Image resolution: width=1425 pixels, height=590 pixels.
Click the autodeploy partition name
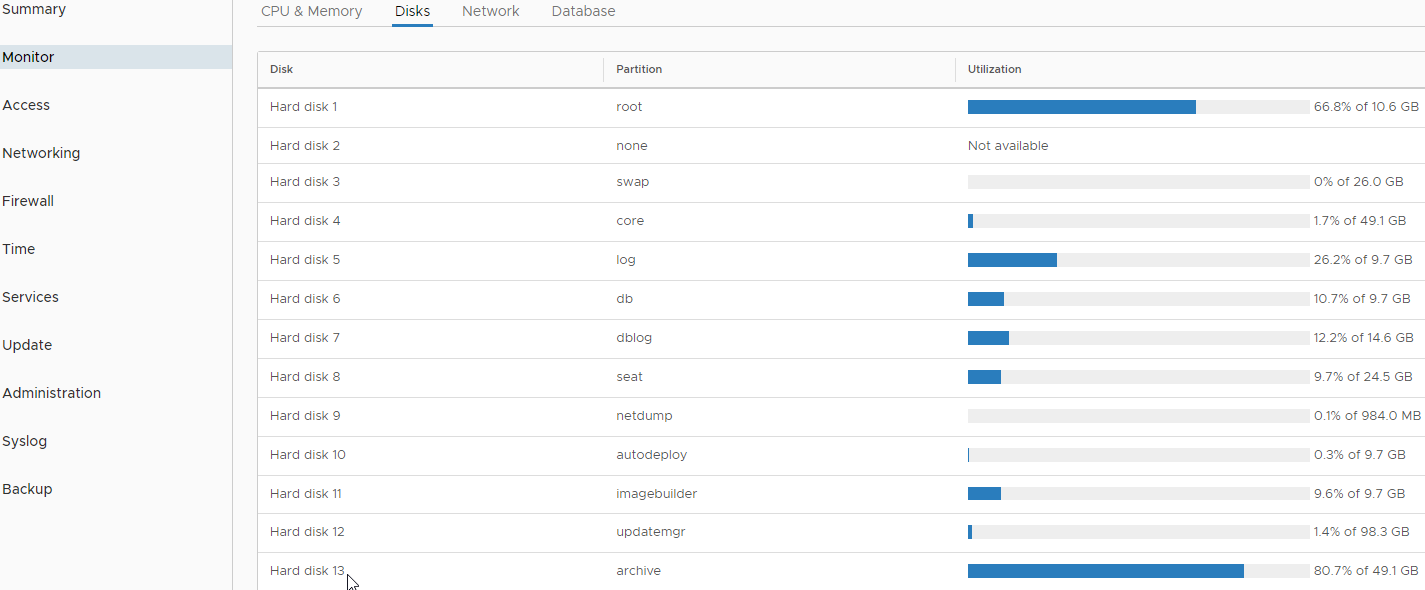tap(652, 454)
